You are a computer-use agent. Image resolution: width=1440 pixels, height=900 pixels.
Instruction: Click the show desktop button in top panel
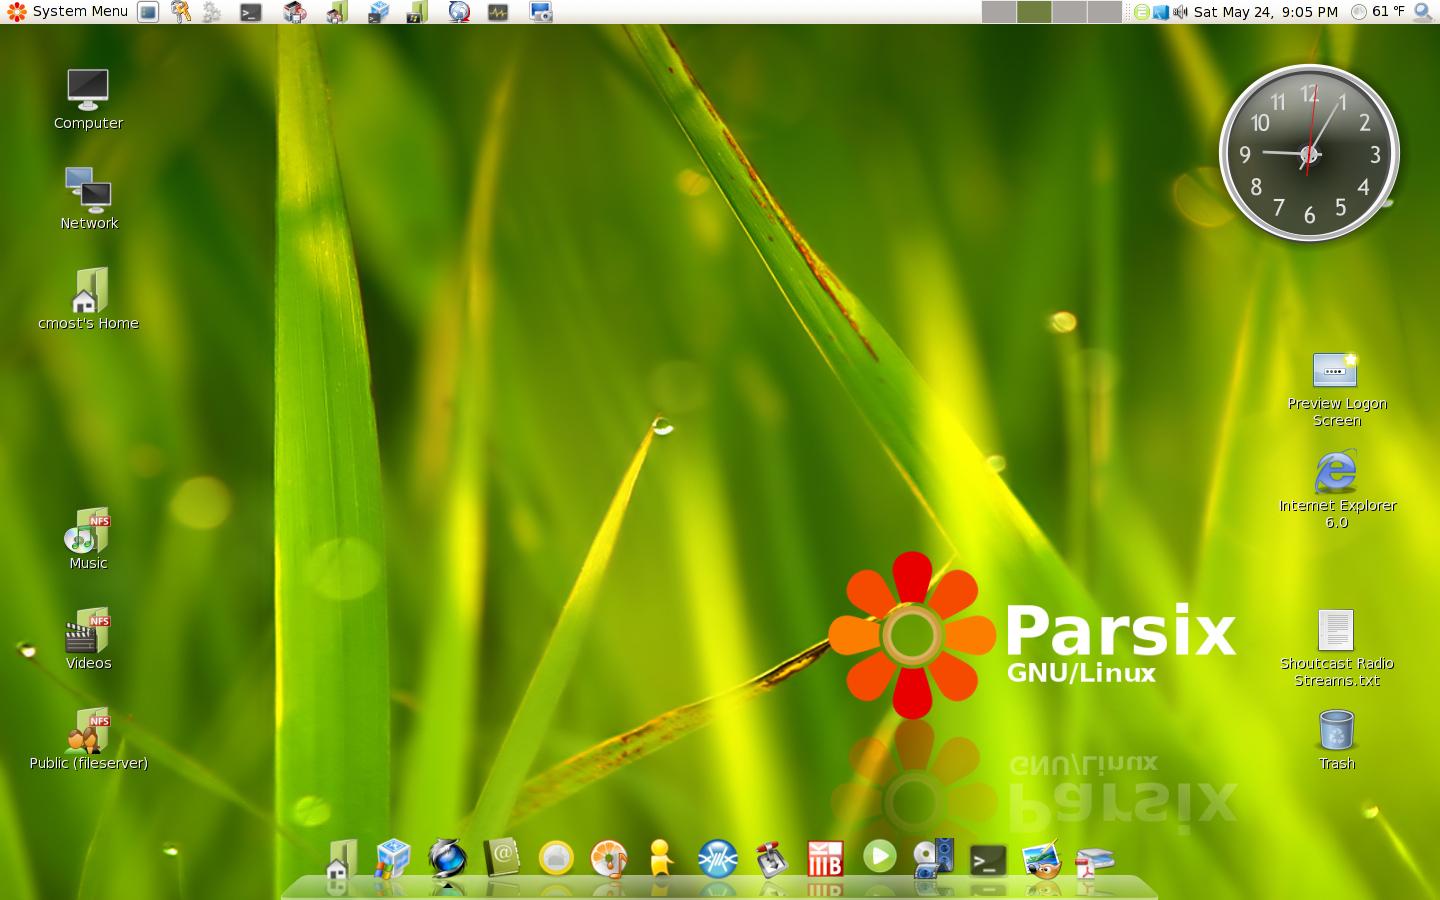coord(148,12)
